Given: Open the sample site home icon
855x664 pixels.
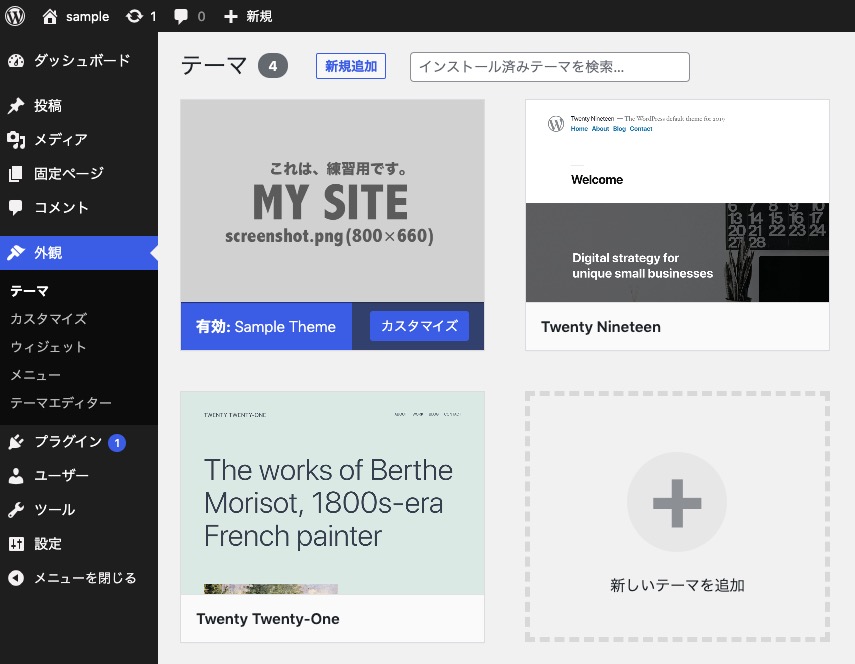Looking at the screenshot, I should tap(50, 16).
